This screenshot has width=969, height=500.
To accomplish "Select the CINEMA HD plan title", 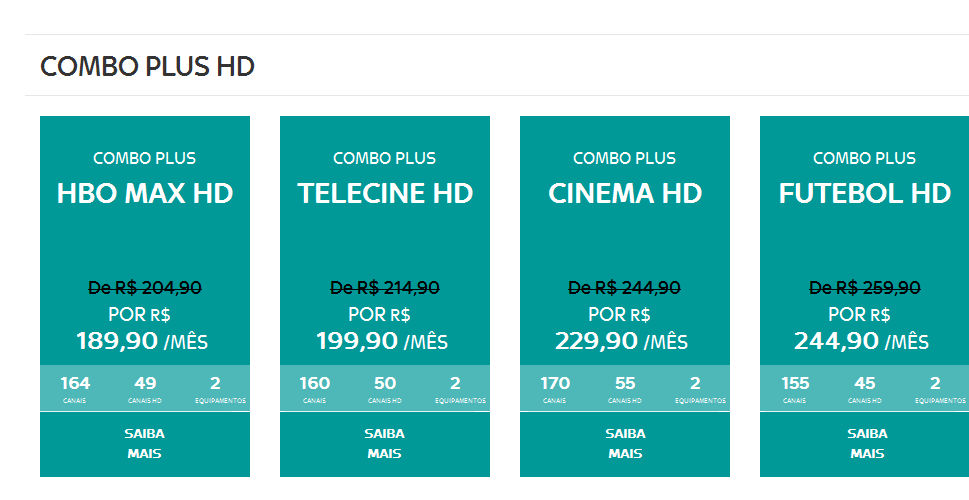I will pos(625,193).
